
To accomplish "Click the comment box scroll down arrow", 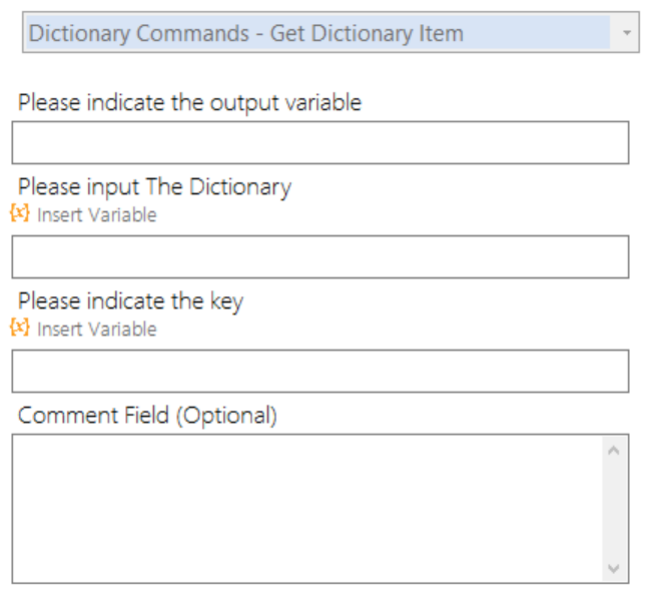I will pos(614,569).
